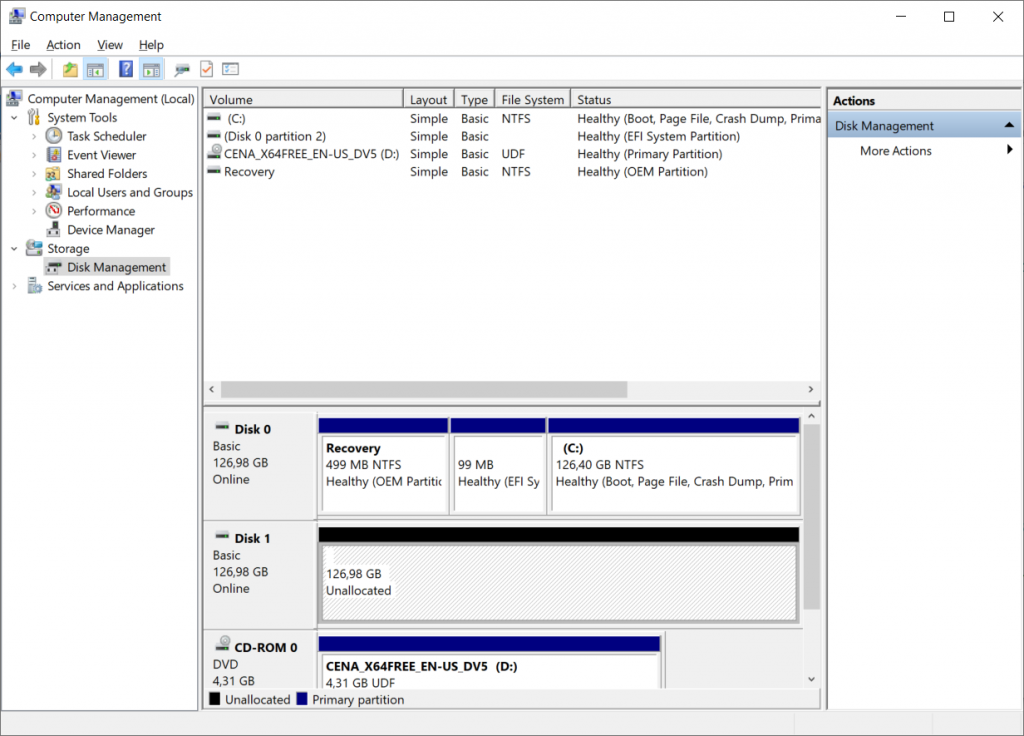This screenshot has width=1024, height=736.
Task: Click the Up One Level folder icon
Action: tap(70, 69)
